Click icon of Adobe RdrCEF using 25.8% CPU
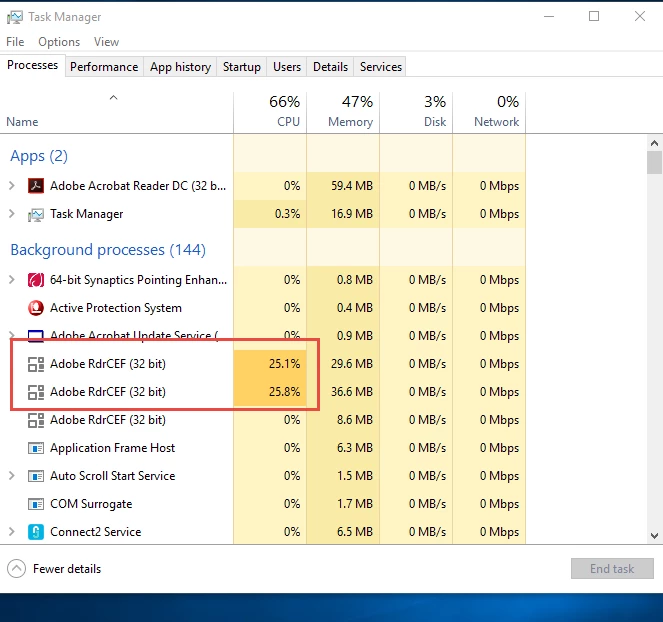The width and height of the screenshot is (663, 622). click(x=36, y=392)
